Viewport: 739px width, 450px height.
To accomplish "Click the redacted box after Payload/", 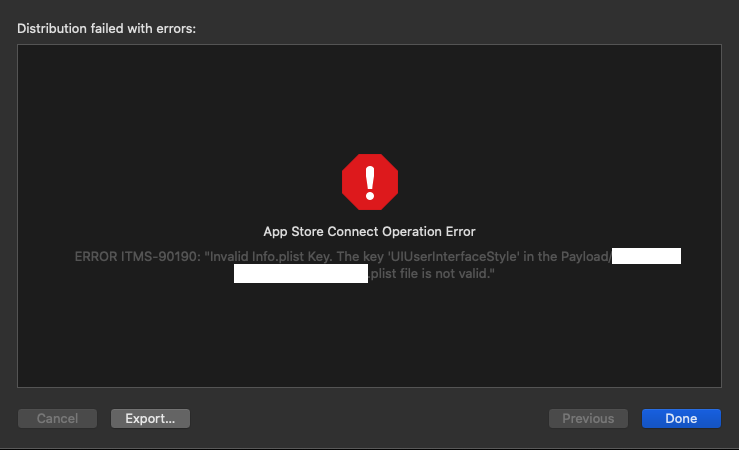I will 646,257.
